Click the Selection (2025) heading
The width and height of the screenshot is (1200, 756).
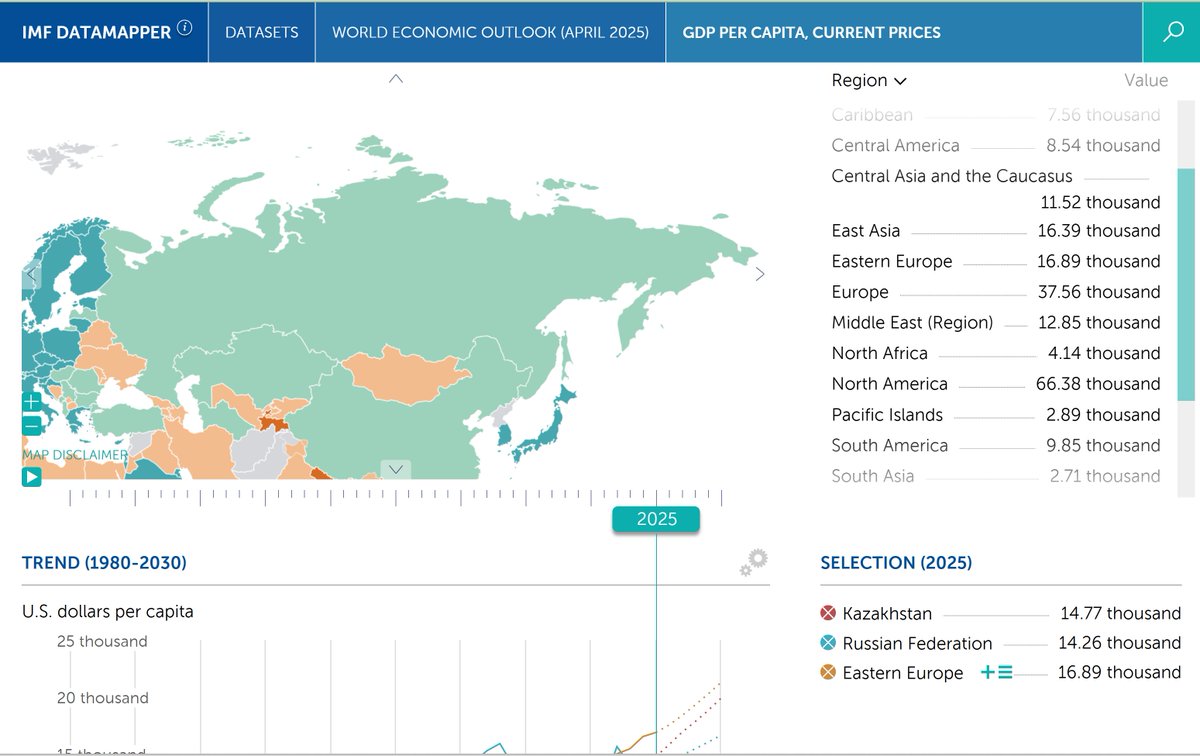coord(896,563)
